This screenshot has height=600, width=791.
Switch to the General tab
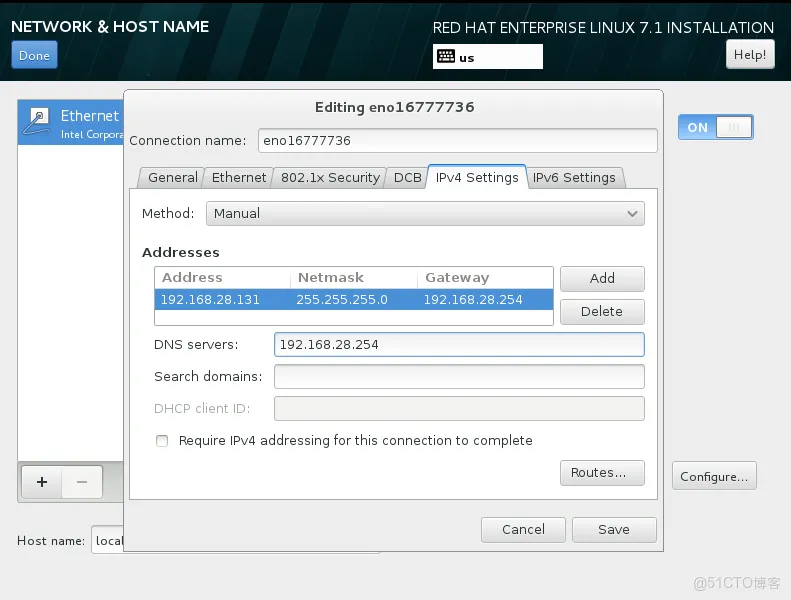click(x=173, y=178)
